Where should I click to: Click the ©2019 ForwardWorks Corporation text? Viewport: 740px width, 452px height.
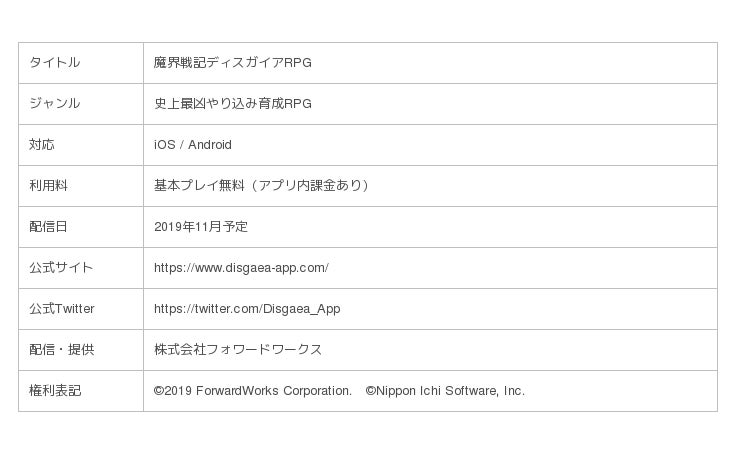(x=252, y=391)
